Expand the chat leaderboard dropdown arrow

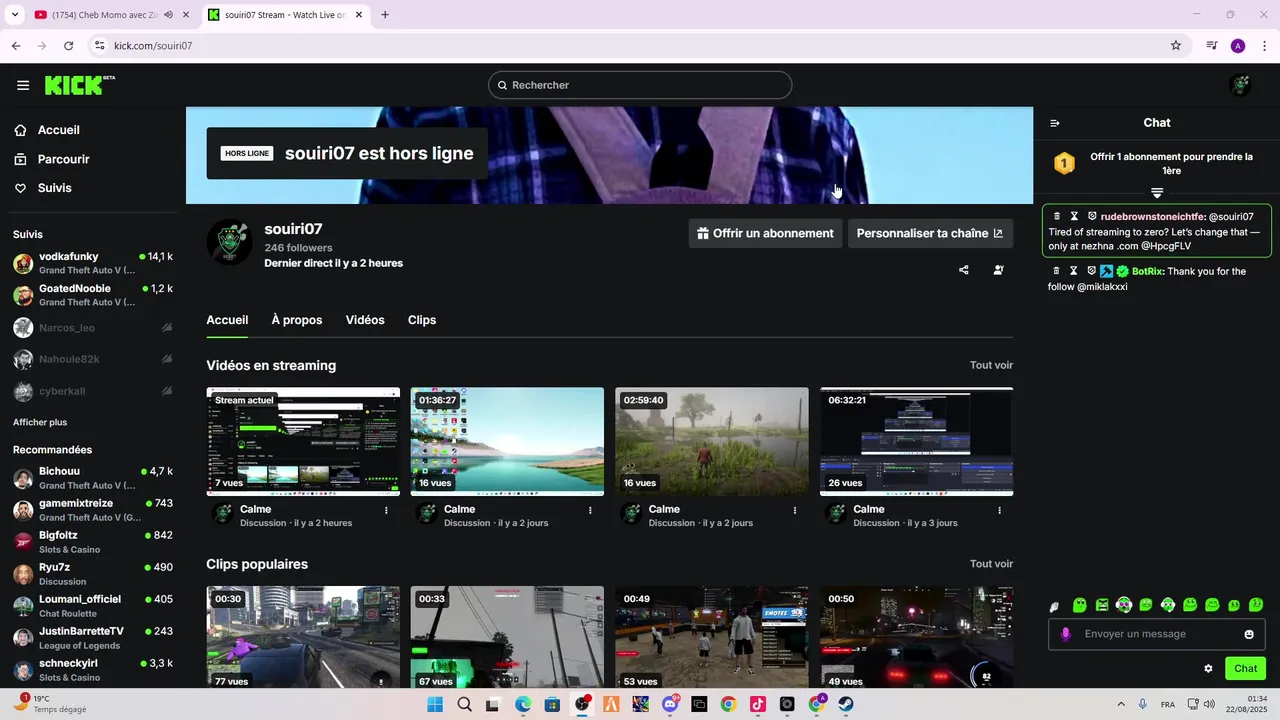[x=1157, y=192]
